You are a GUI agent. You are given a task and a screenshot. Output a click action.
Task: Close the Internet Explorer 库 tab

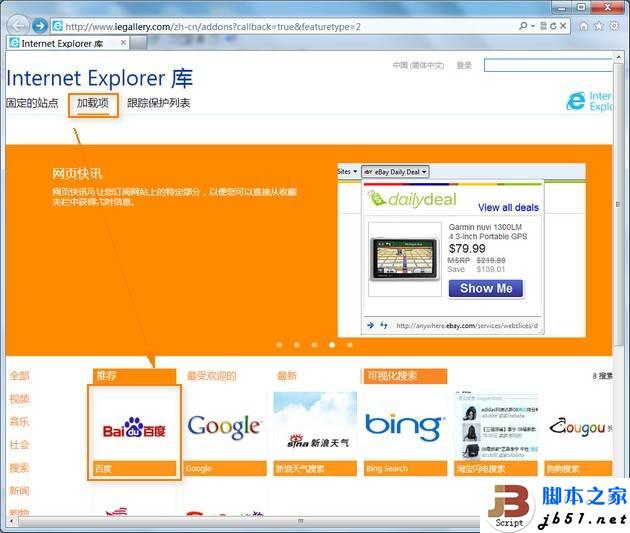123,43
